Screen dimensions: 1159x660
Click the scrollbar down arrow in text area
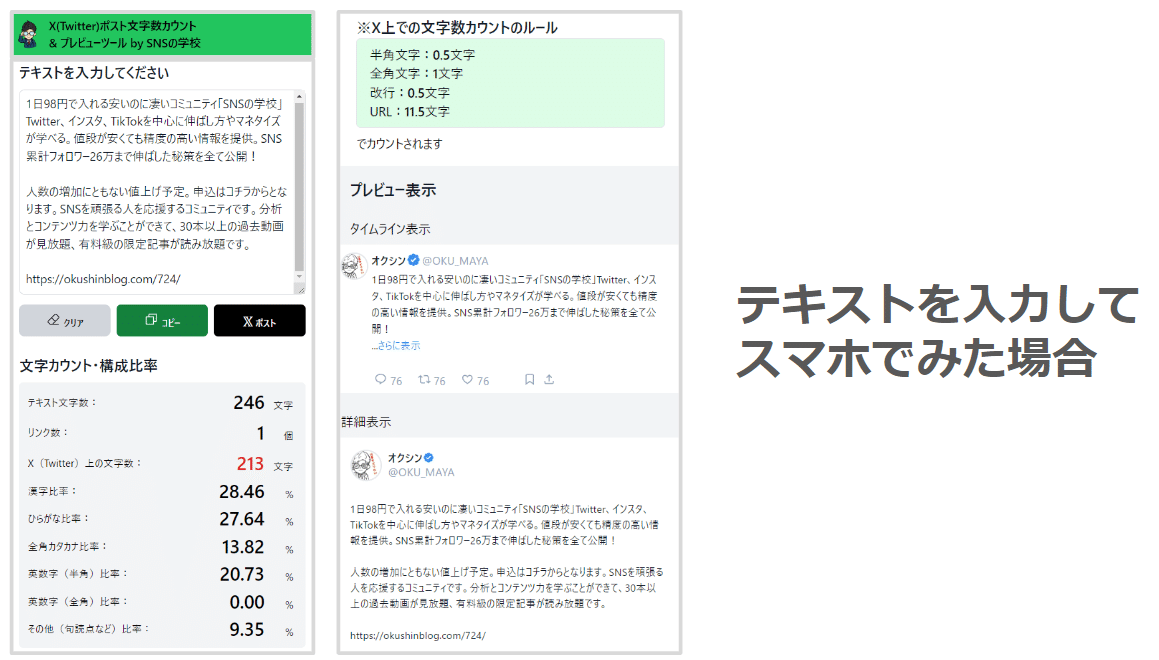(299, 276)
